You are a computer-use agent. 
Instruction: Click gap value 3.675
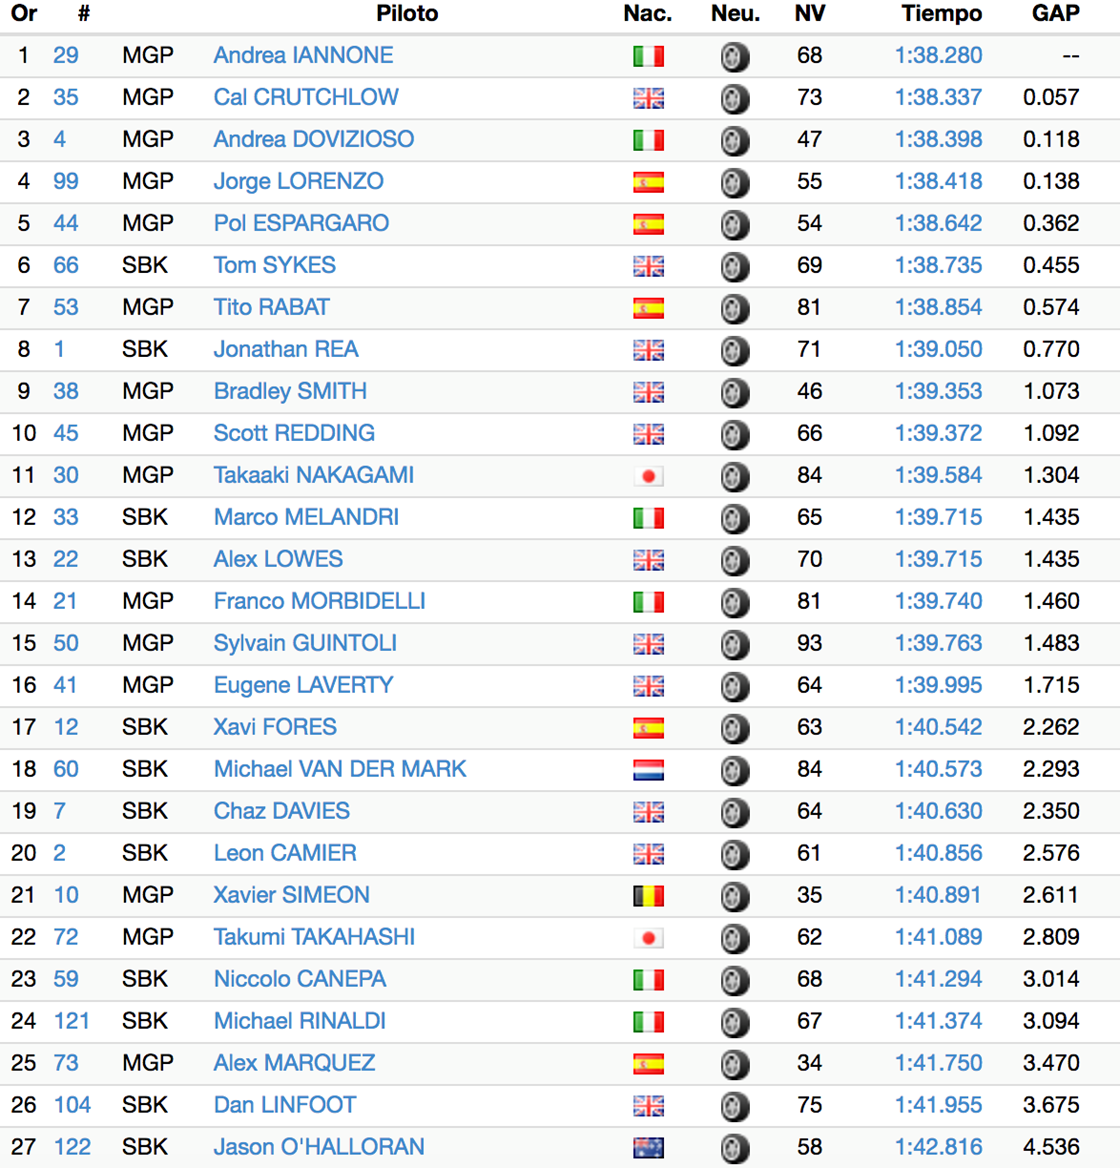click(1051, 1105)
